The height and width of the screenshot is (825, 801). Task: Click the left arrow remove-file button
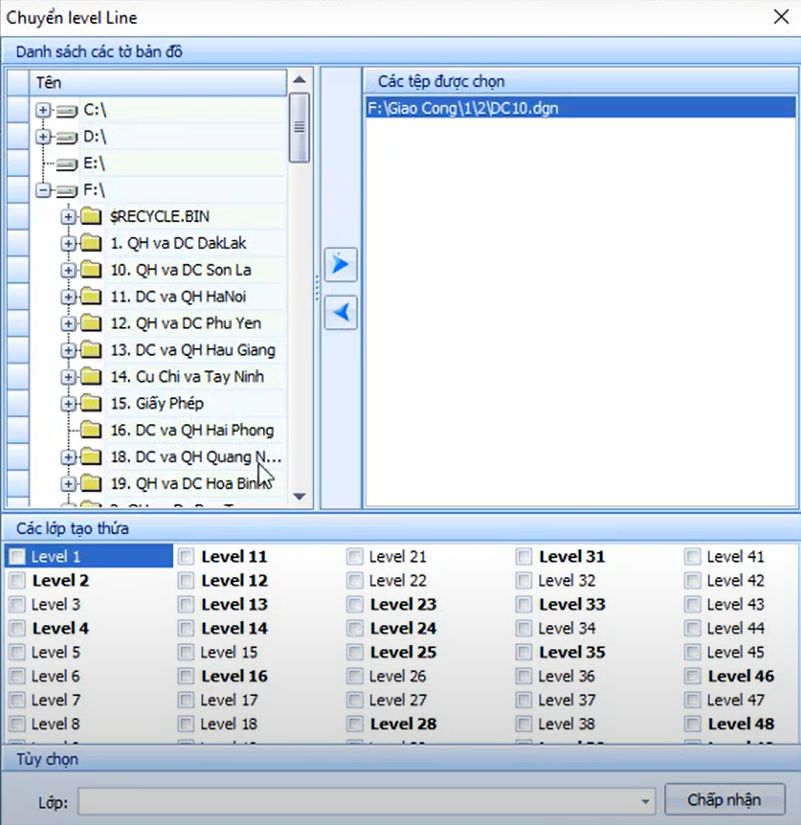click(341, 313)
